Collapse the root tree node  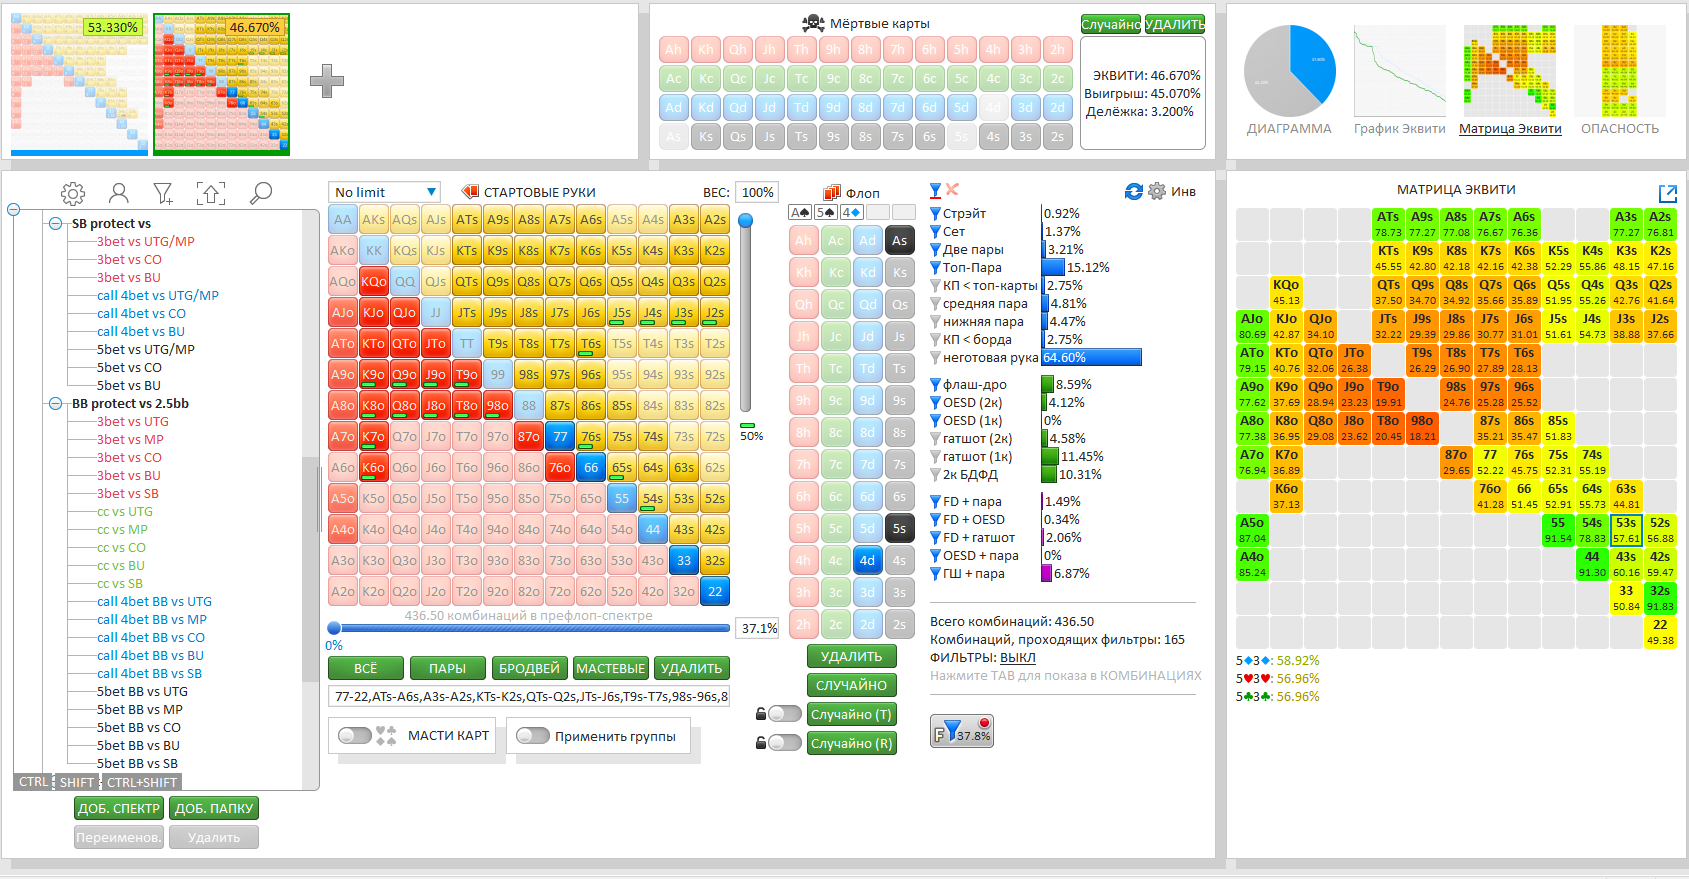click(14, 210)
